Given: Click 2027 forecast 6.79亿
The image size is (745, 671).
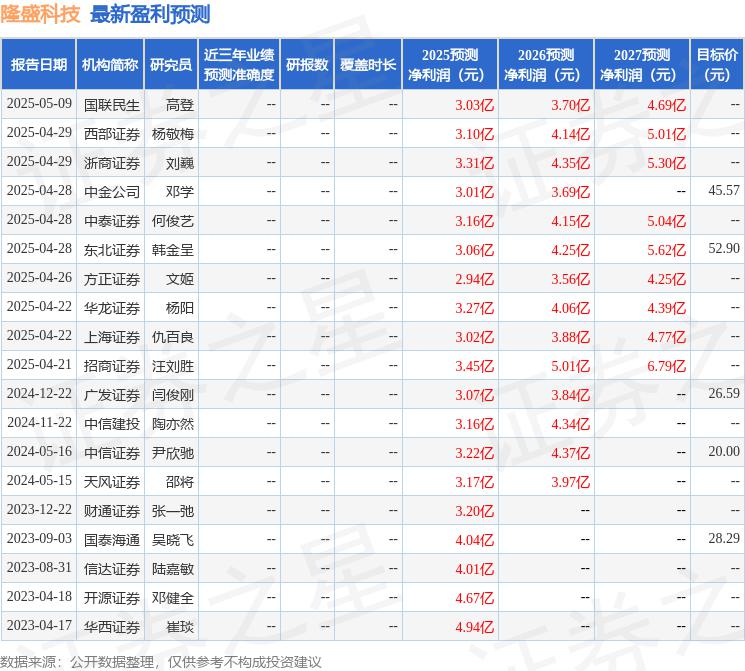Looking at the screenshot, I should [666, 366].
